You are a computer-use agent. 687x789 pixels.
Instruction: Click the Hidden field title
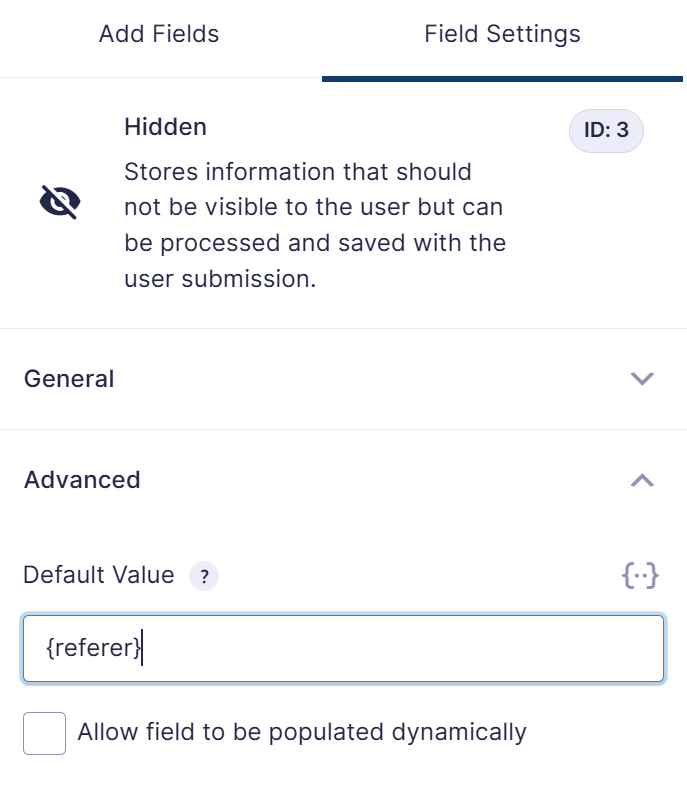point(165,128)
